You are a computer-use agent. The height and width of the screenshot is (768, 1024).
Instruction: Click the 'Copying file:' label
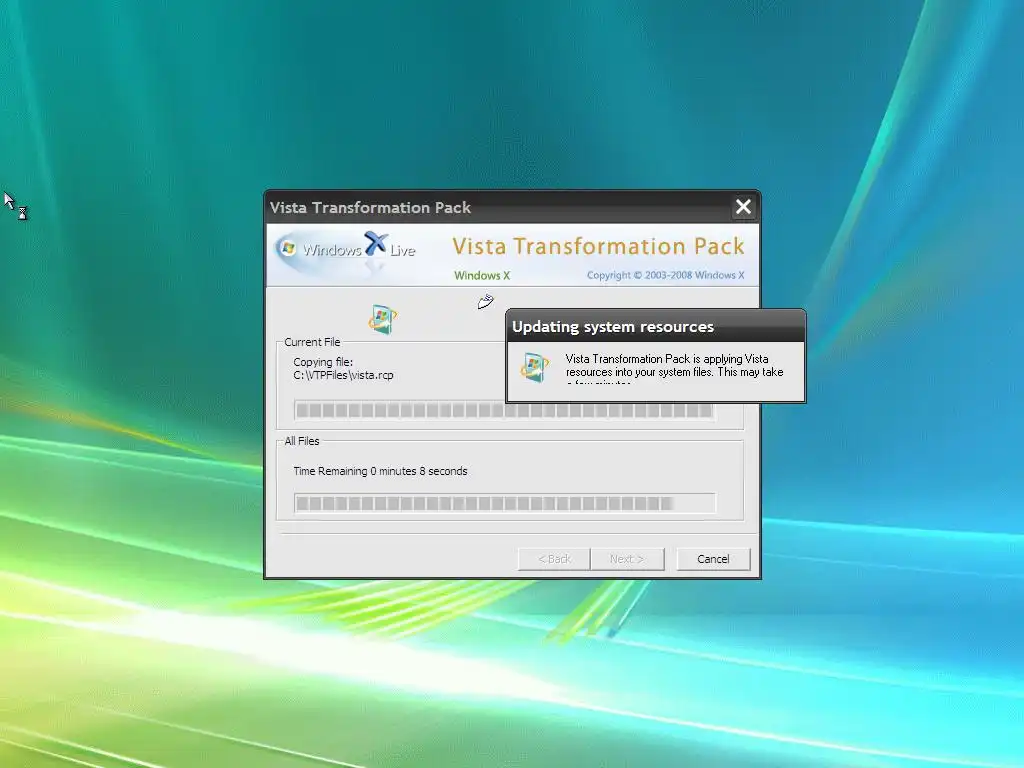(323, 362)
